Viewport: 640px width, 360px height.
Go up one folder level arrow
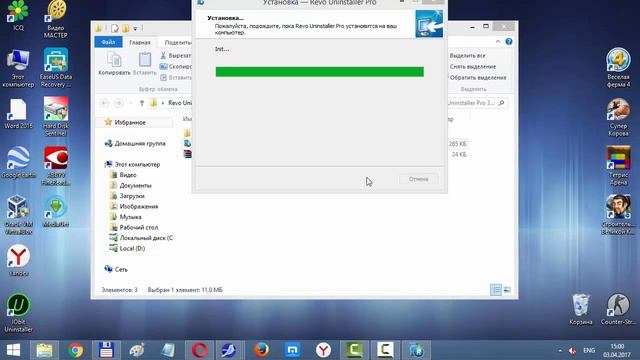[x=142, y=103]
